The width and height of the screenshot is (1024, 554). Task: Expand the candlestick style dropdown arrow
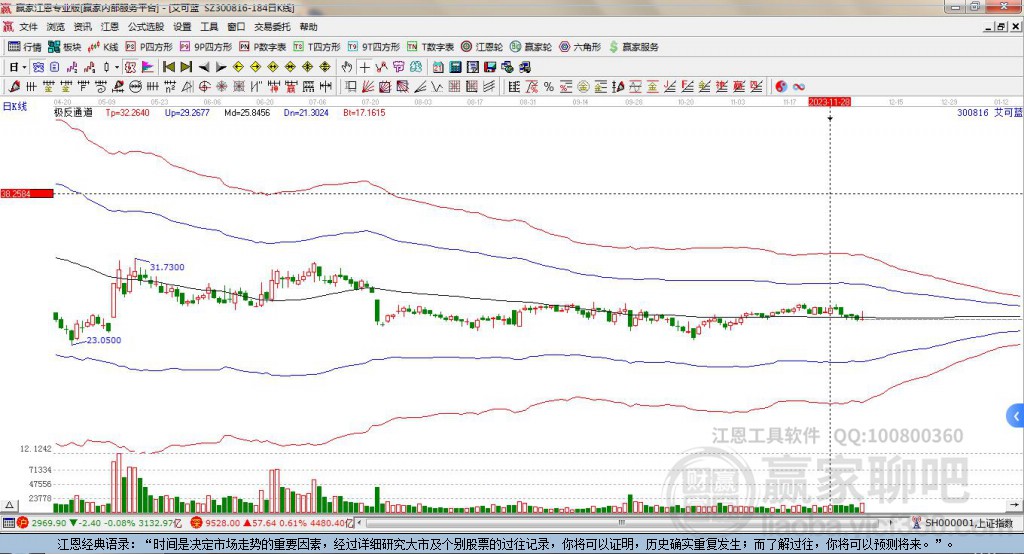click(117, 67)
